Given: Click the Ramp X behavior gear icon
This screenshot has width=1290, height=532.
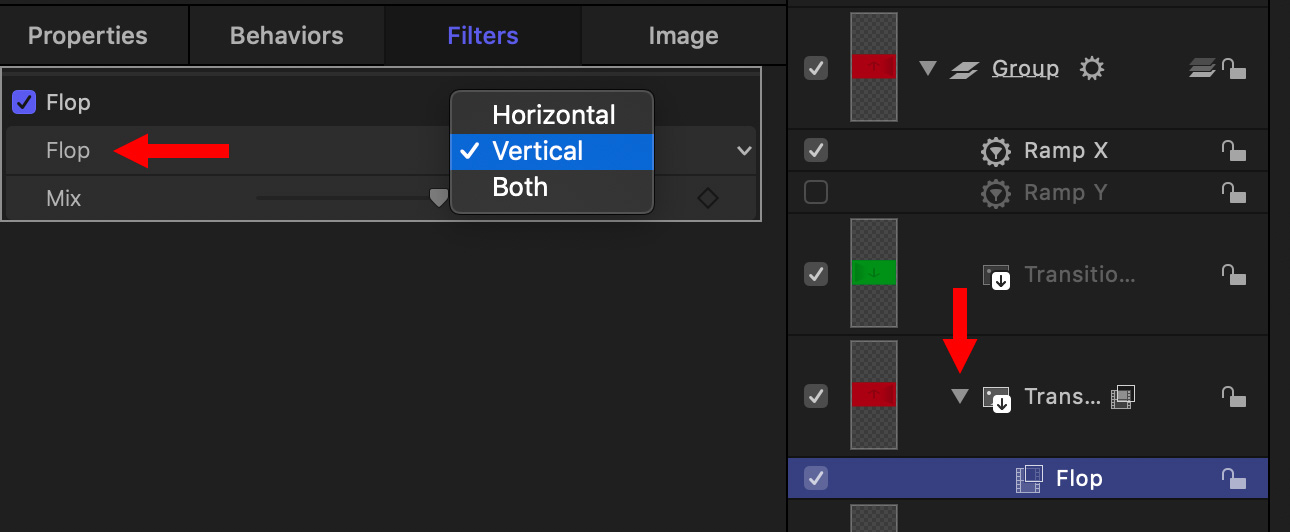Looking at the screenshot, I should [995, 151].
